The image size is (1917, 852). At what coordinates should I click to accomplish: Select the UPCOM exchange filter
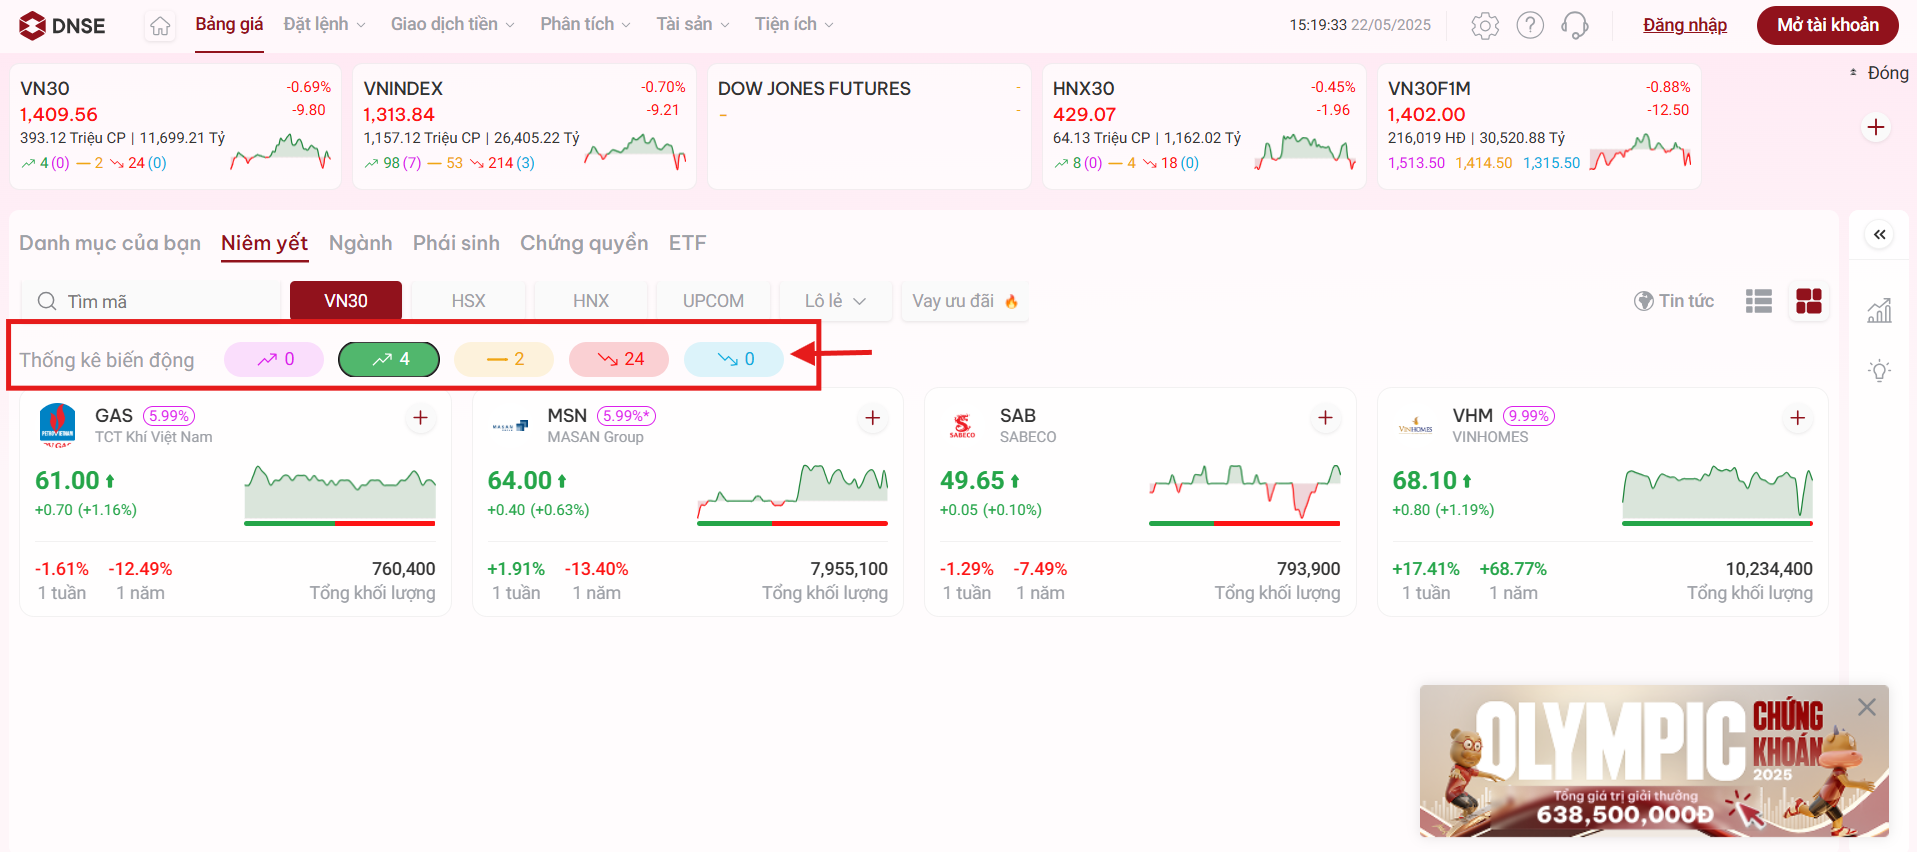tap(713, 301)
